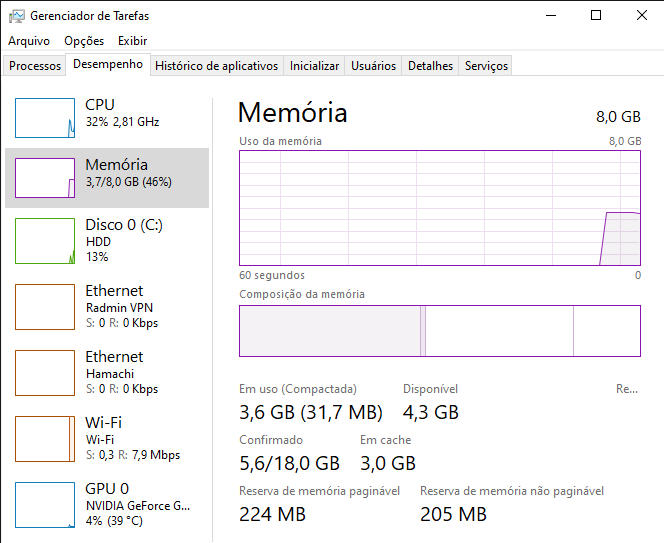Select the Ethernet Radmin VPN graph icon
Viewport: 664px width, 543px height.
click(x=45, y=307)
